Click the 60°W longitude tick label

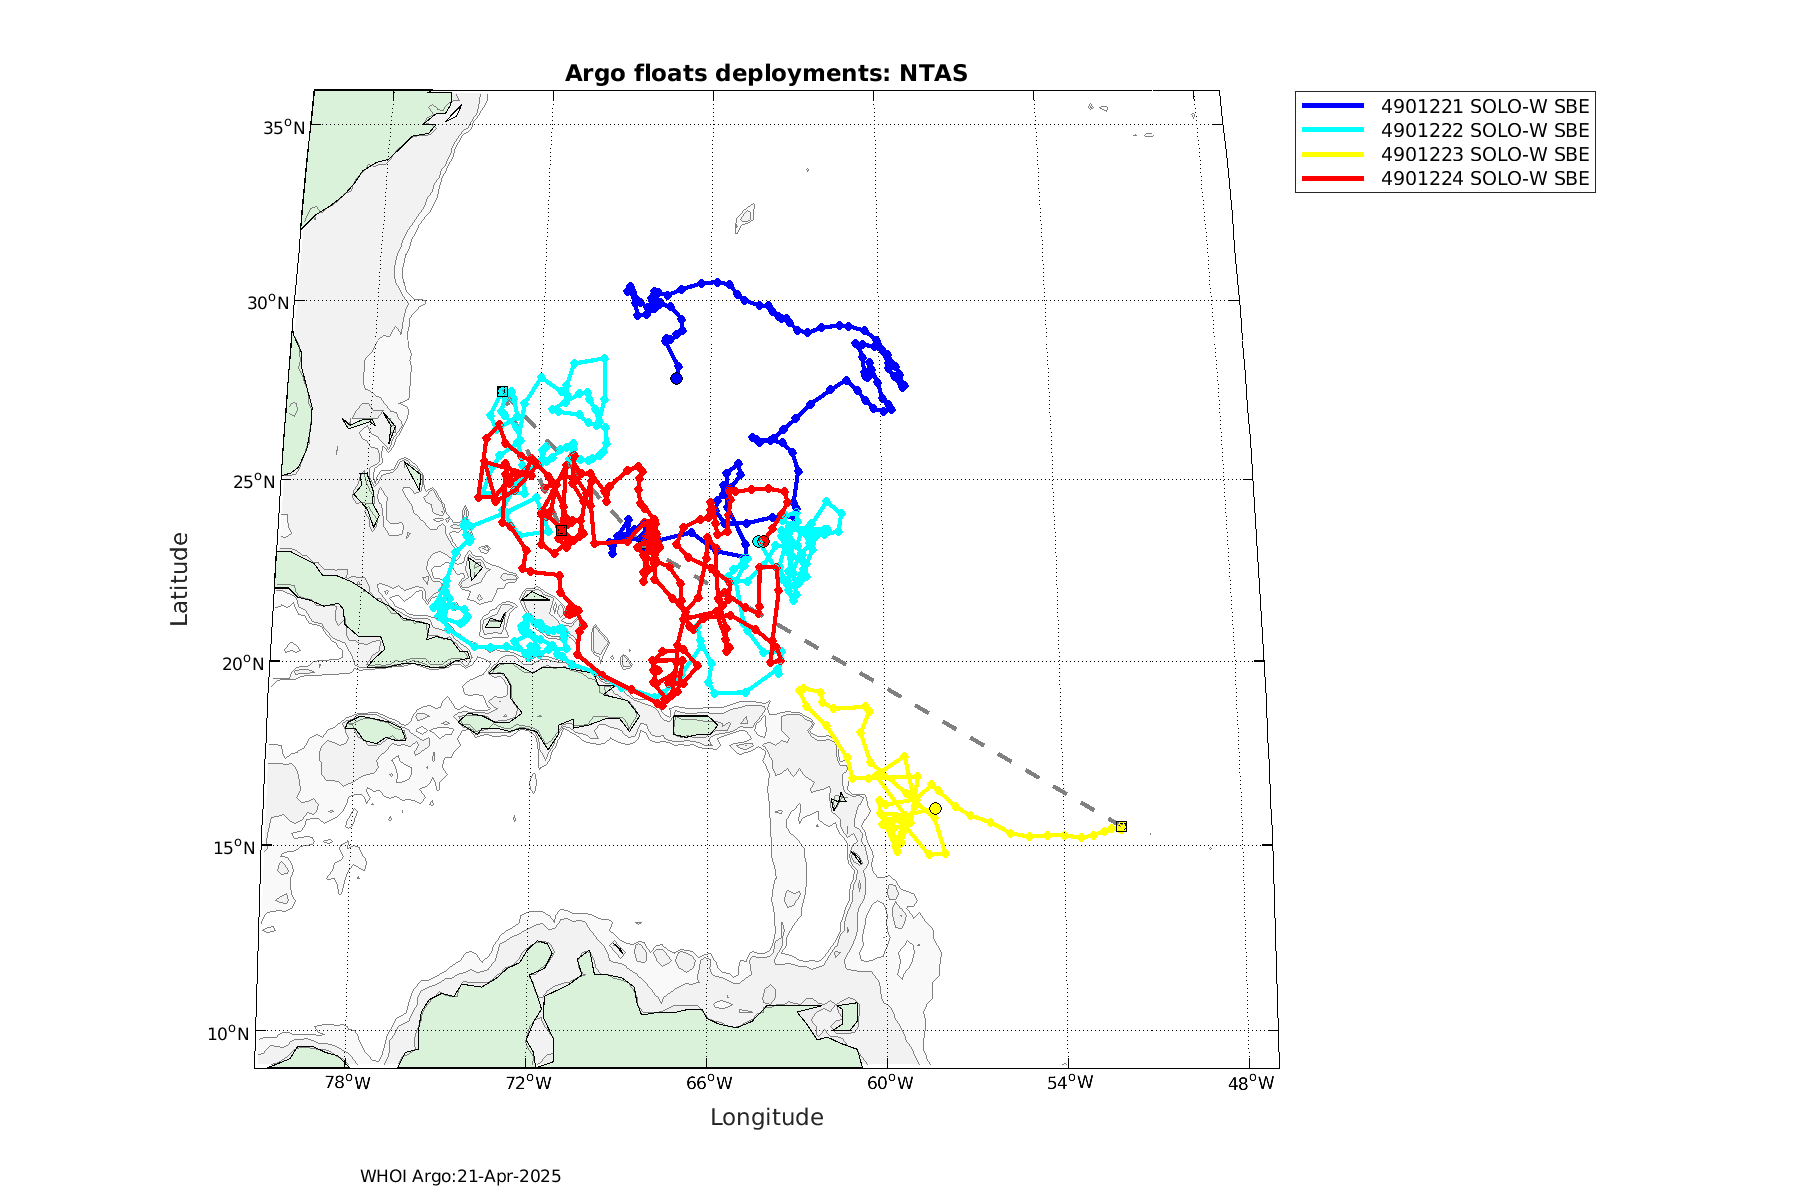(889, 1083)
